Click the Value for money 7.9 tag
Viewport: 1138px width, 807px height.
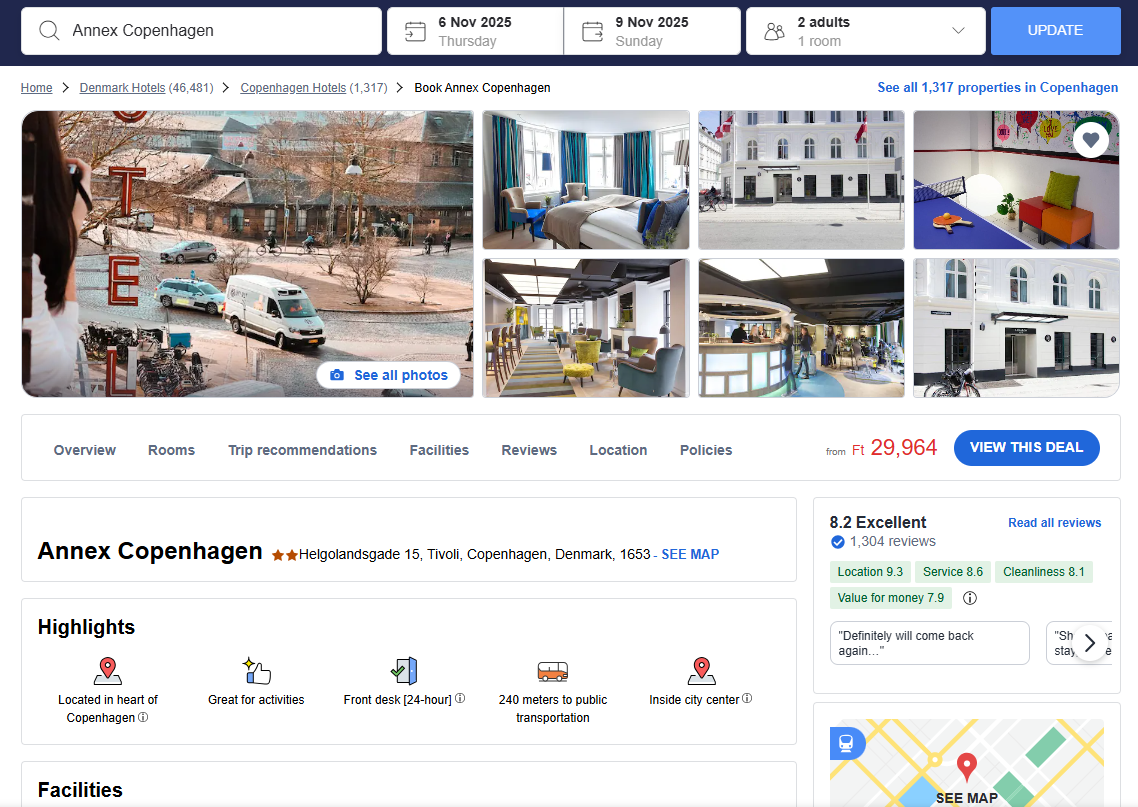pos(891,598)
